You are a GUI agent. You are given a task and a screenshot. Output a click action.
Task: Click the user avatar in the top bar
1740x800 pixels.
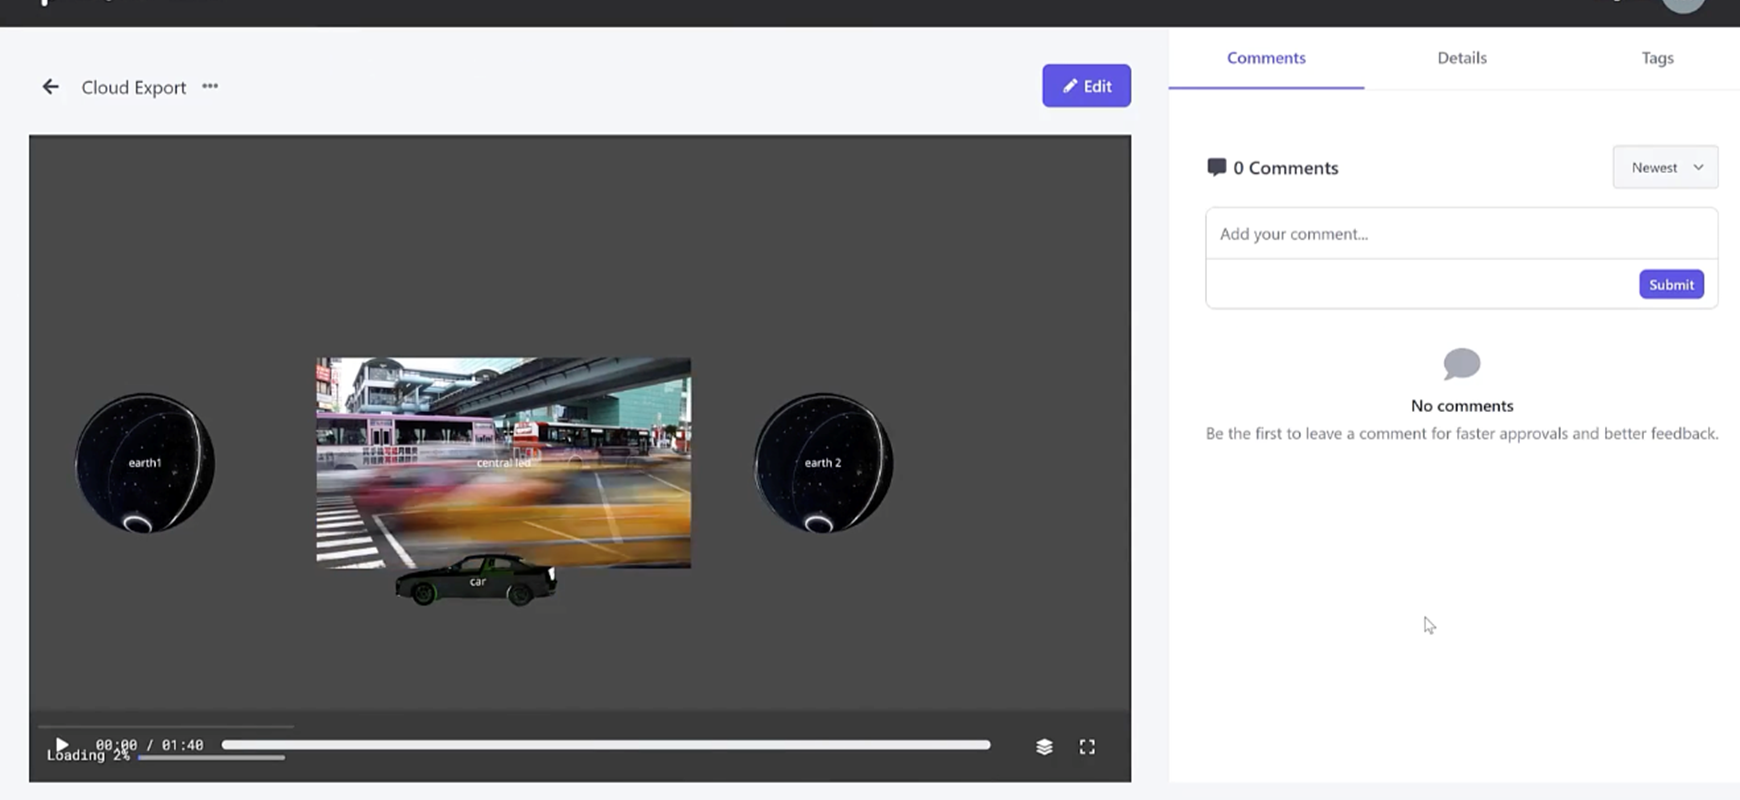[1683, 4]
